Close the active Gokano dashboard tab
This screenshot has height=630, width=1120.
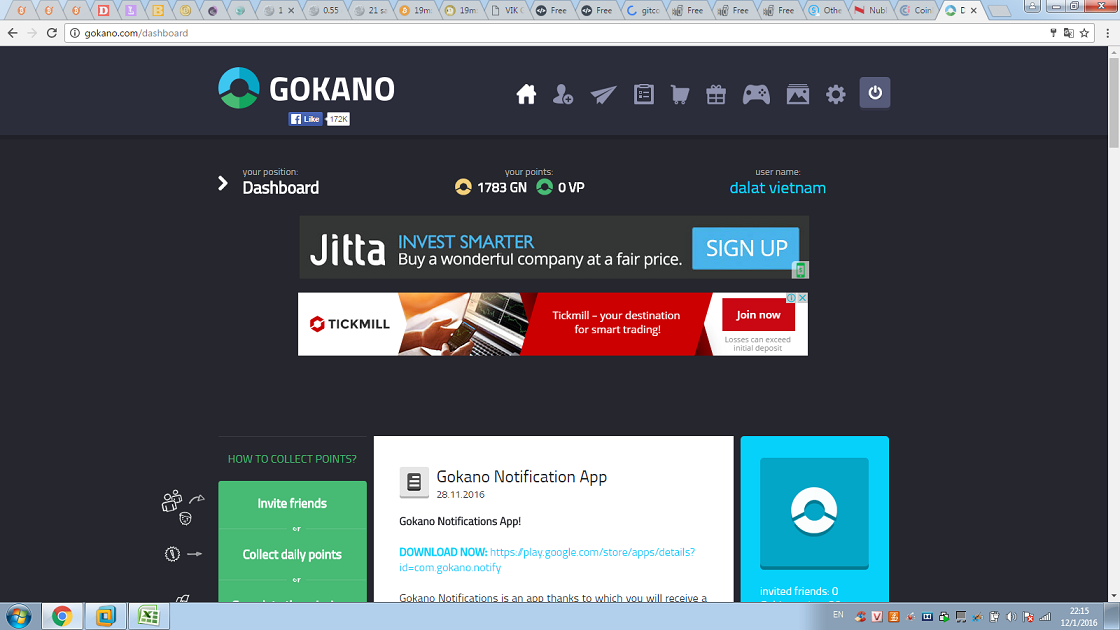974,11
